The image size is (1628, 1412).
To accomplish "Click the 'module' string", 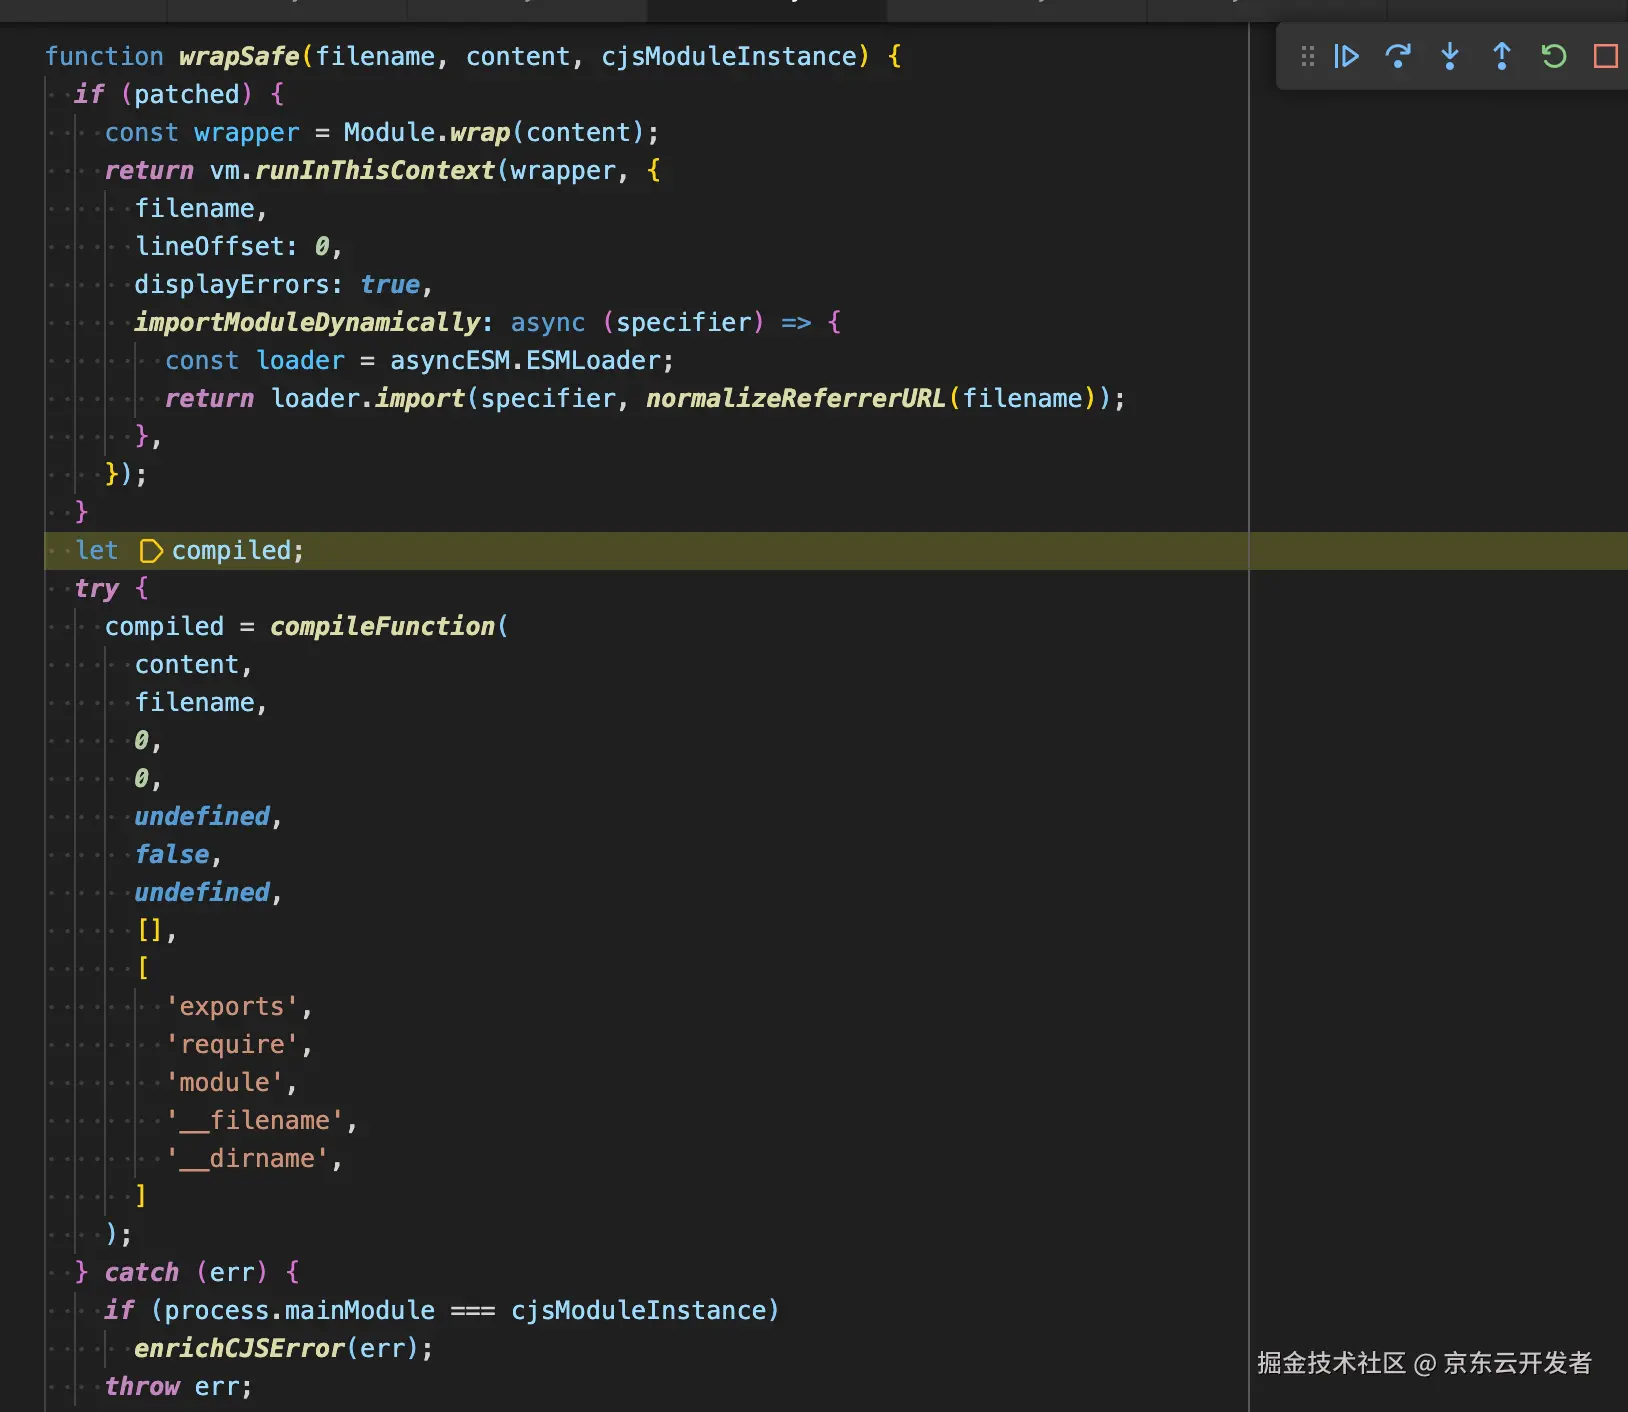I will click(x=225, y=1083).
